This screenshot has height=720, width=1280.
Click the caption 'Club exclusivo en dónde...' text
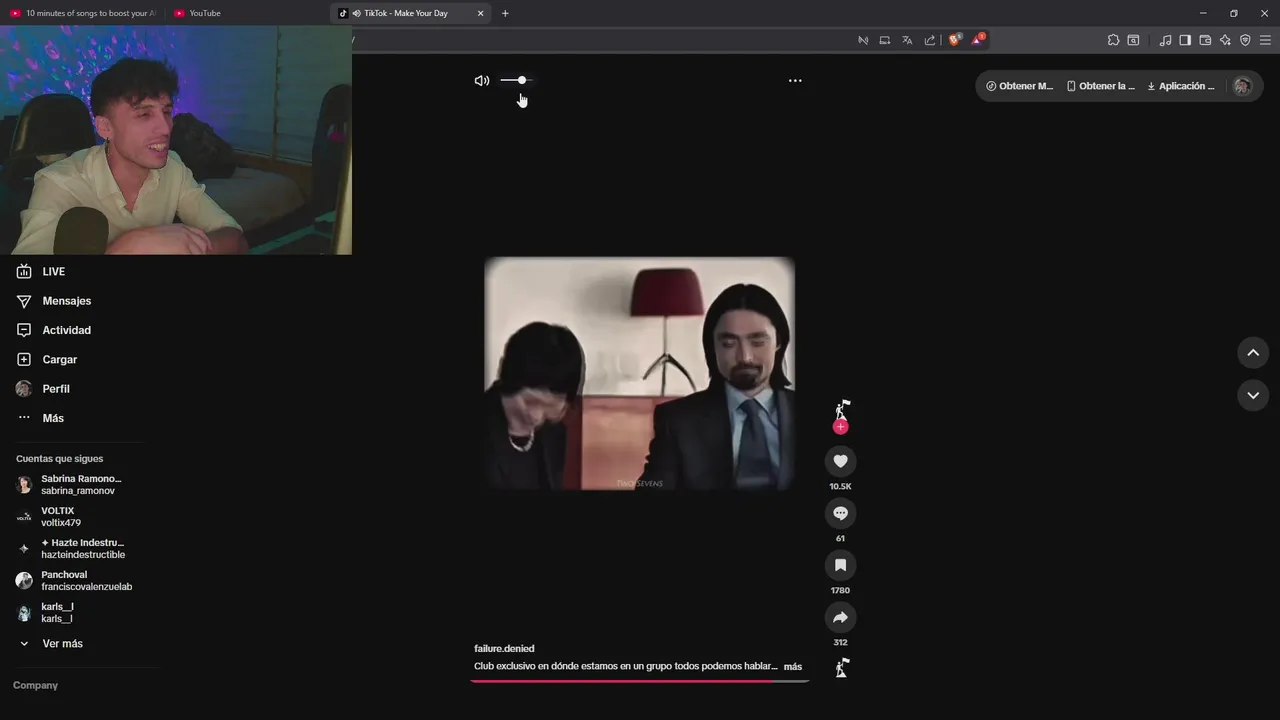click(x=626, y=666)
